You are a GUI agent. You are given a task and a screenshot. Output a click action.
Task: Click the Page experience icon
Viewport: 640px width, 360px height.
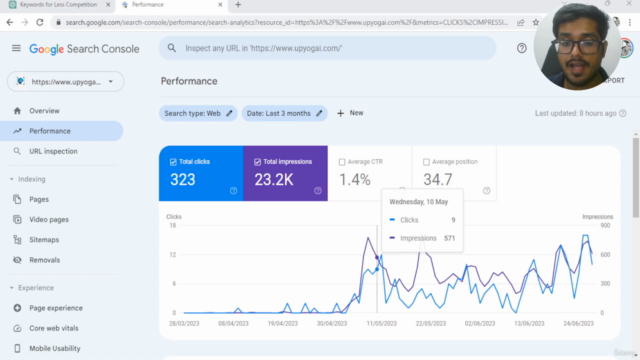17,308
